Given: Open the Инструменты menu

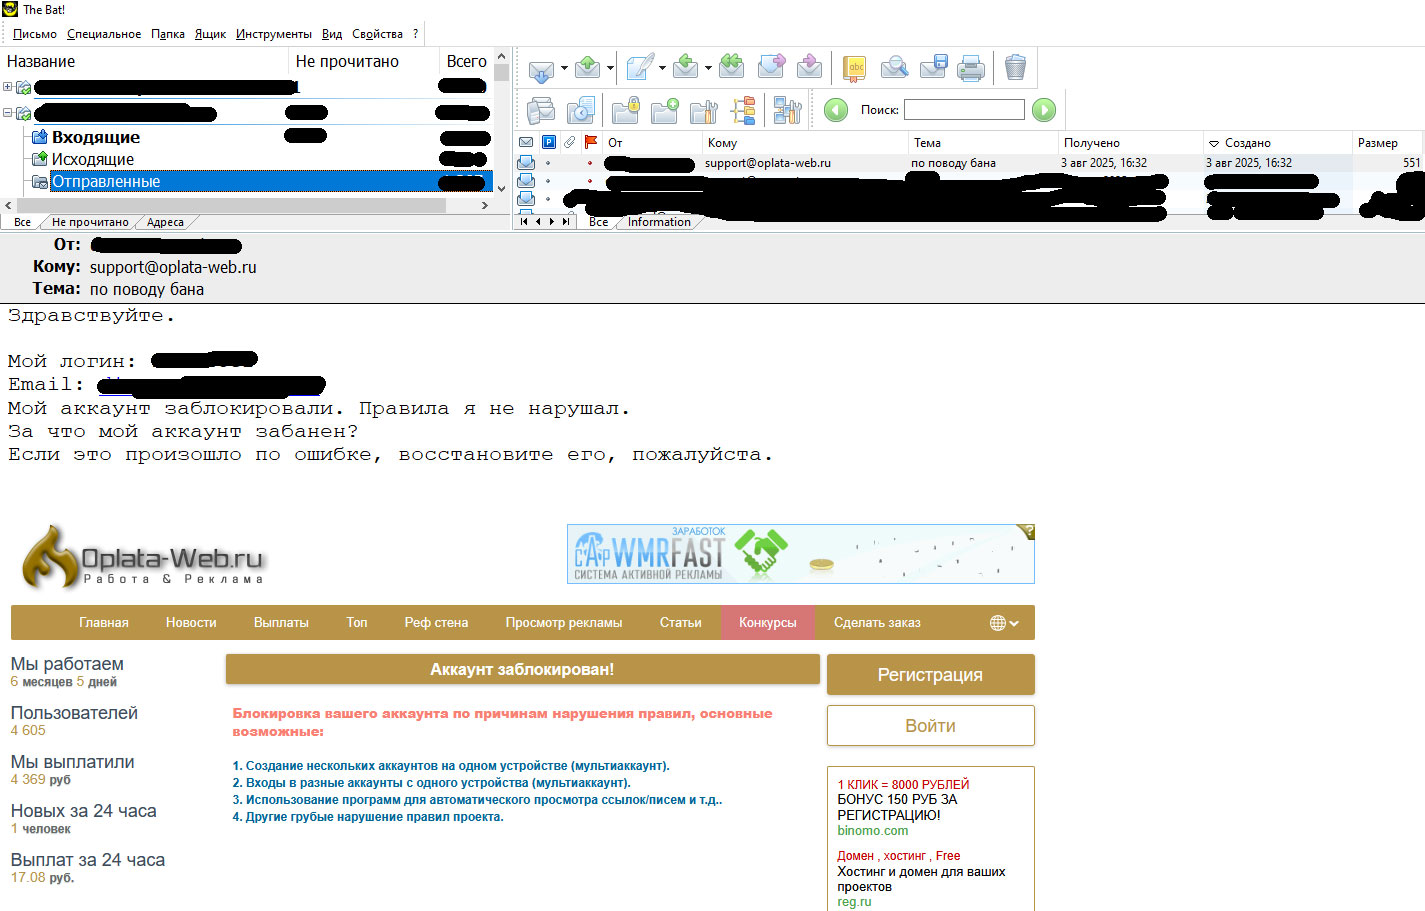Looking at the screenshot, I should 273,34.
